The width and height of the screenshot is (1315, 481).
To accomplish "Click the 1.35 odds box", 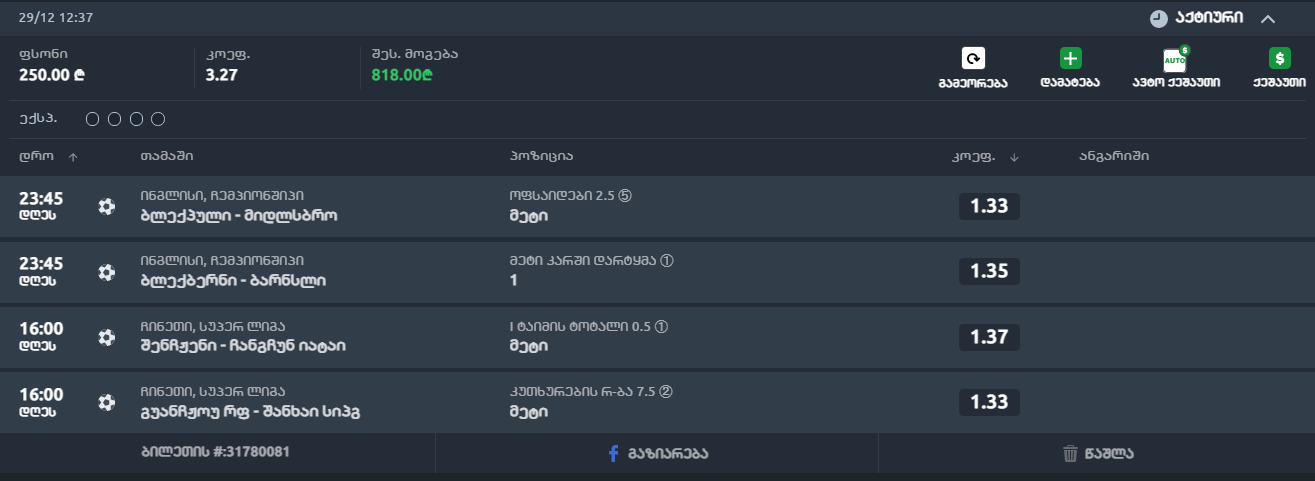I will (989, 271).
